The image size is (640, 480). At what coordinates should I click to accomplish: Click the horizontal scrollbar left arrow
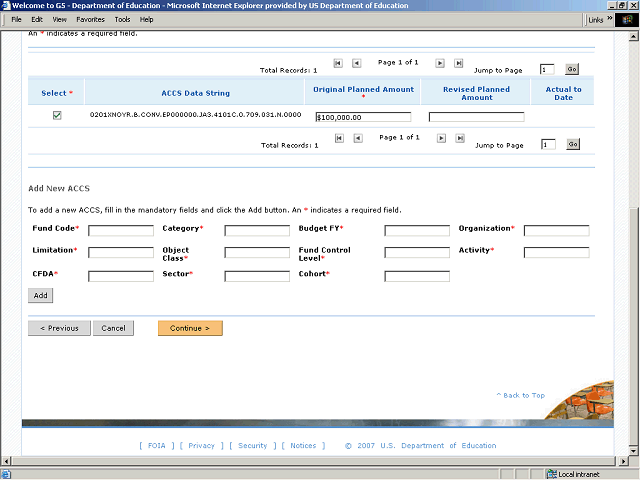click(x=6, y=461)
